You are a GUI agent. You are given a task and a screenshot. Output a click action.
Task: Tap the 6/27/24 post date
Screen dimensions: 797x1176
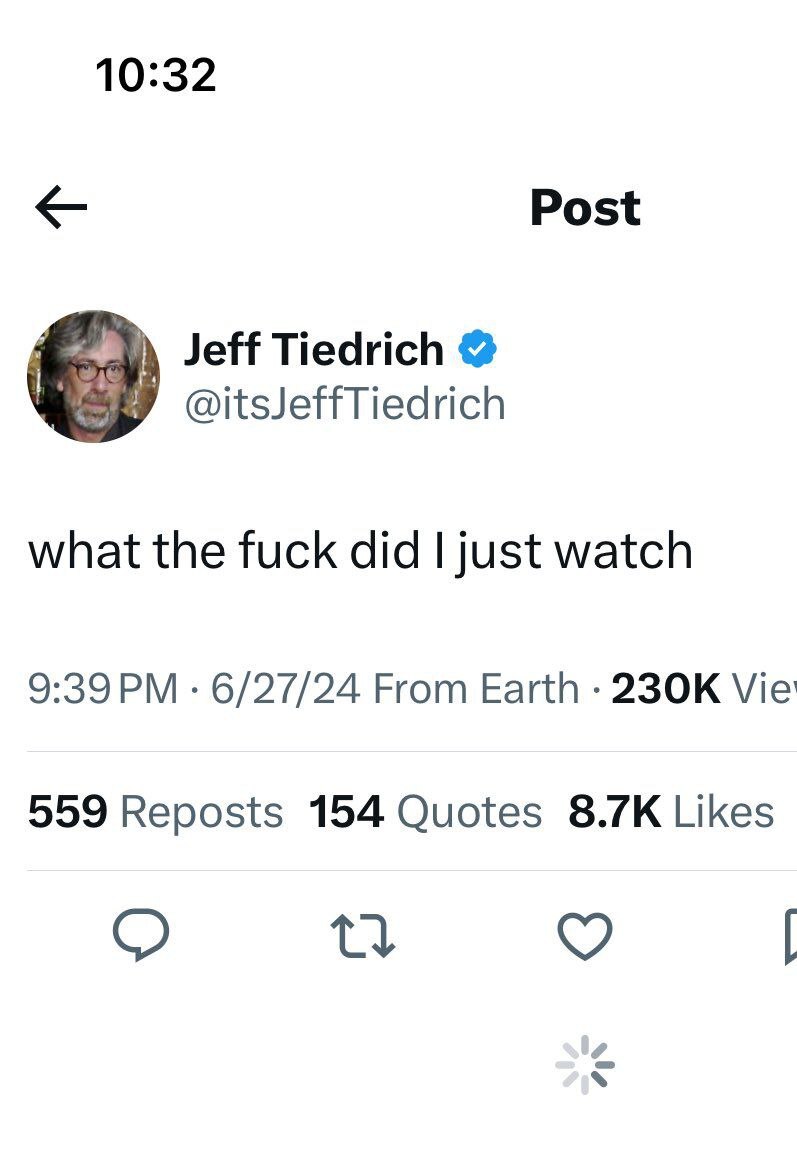[x=285, y=688]
